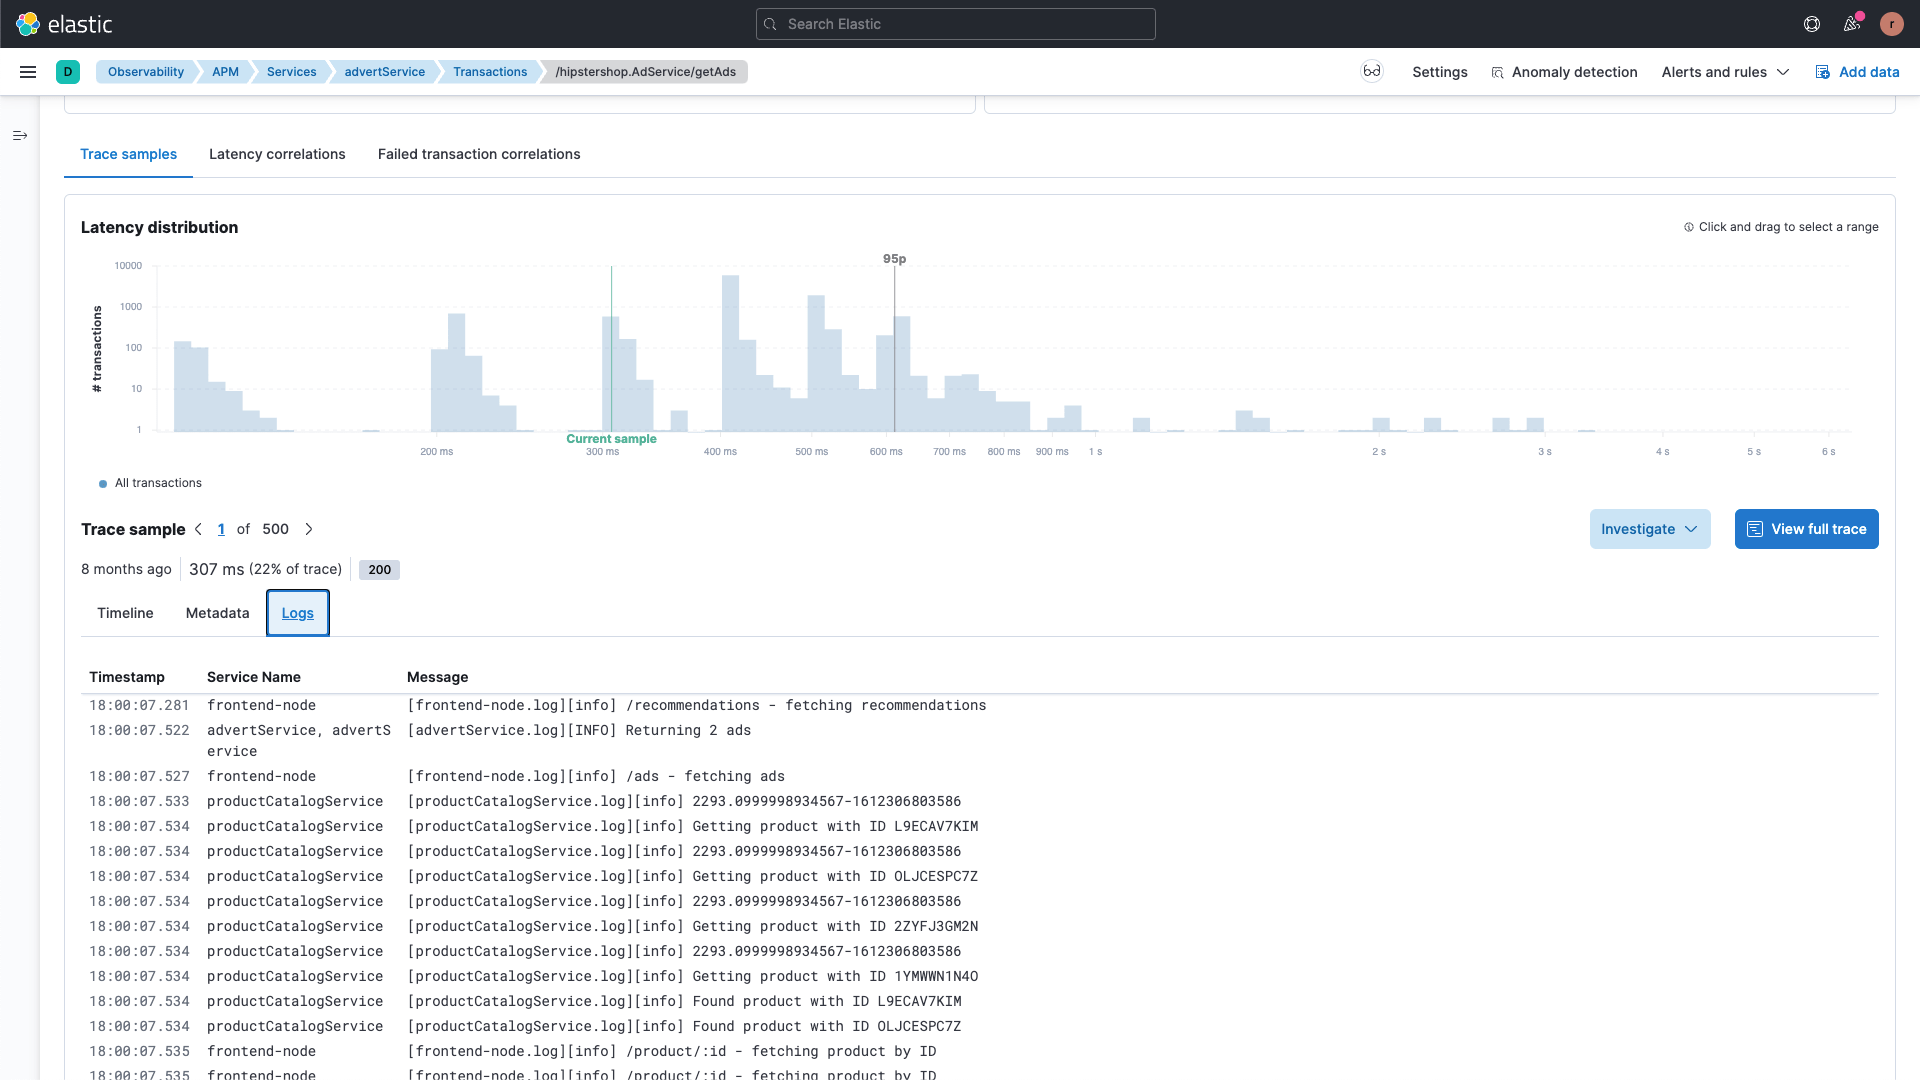Viewport: 1920px width, 1080px height.
Task: Open Failed transaction correlations tab
Action: 479,154
